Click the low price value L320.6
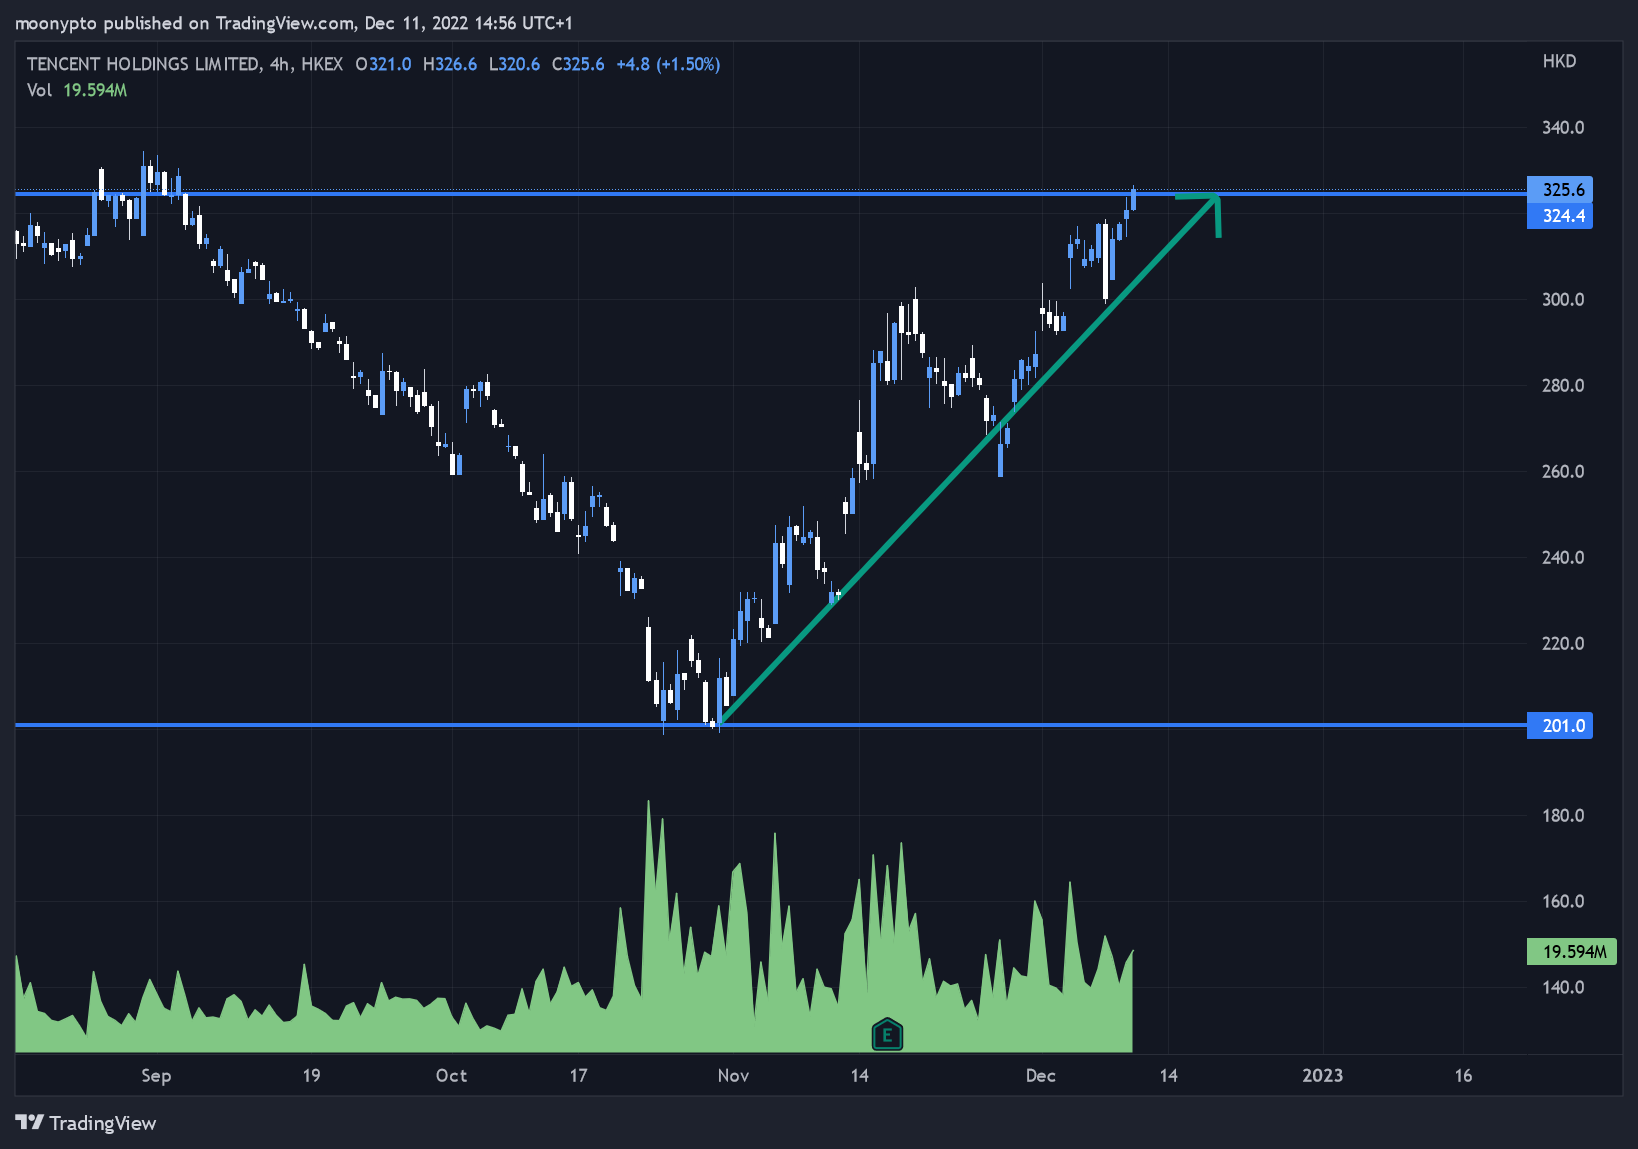This screenshot has width=1638, height=1149. click(514, 64)
